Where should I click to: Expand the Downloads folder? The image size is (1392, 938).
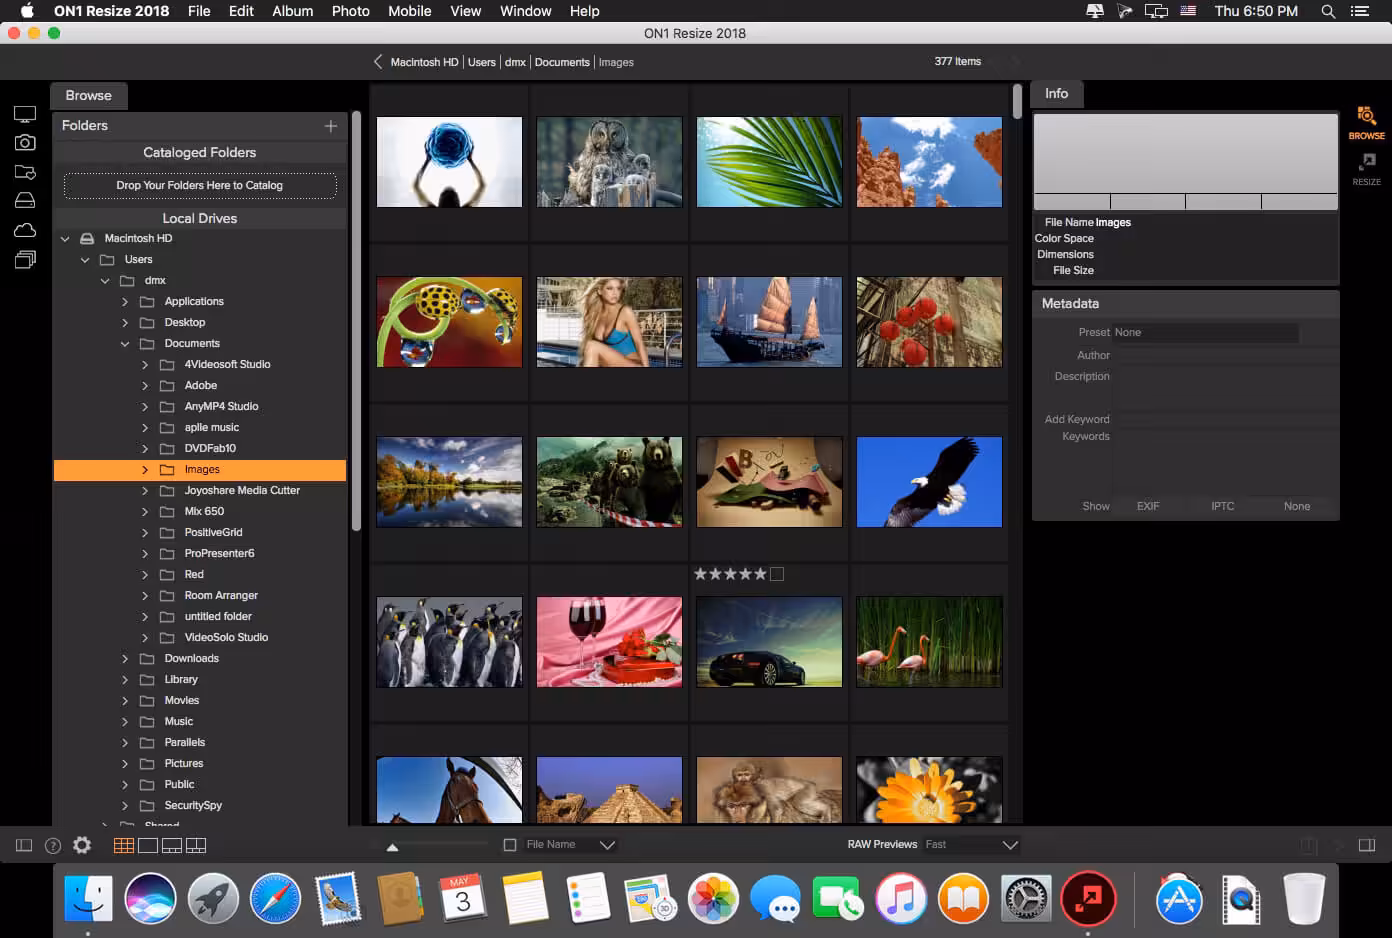click(x=125, y=659)
